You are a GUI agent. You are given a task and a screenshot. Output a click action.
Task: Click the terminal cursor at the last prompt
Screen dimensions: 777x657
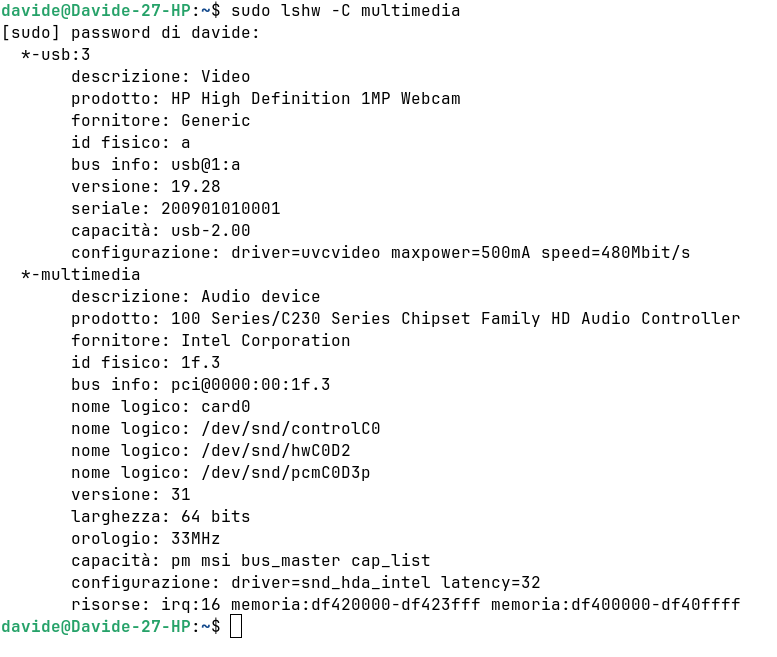pyautogui.click(x=236, y=626)
